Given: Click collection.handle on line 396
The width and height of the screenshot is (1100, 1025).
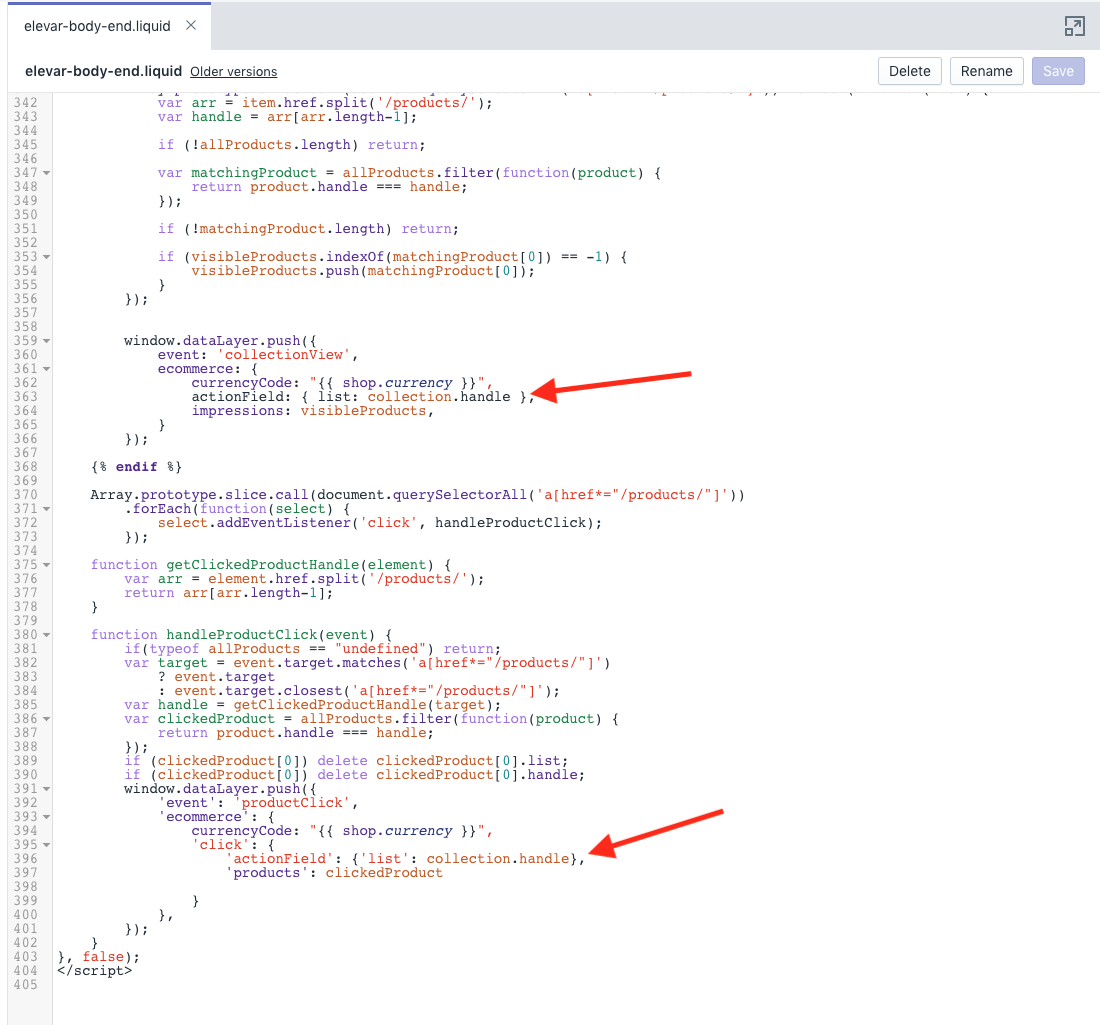Looking at the screenshot, I should pos(498,859).
